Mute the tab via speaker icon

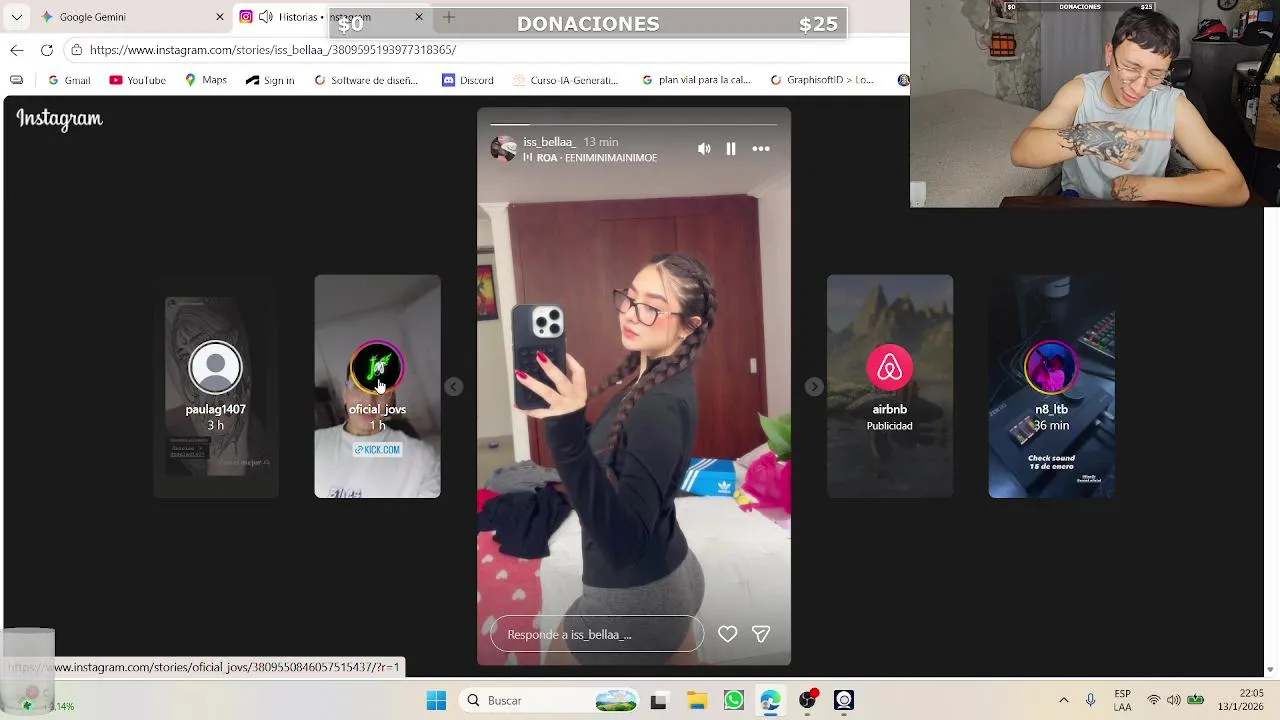pos(265,17)
